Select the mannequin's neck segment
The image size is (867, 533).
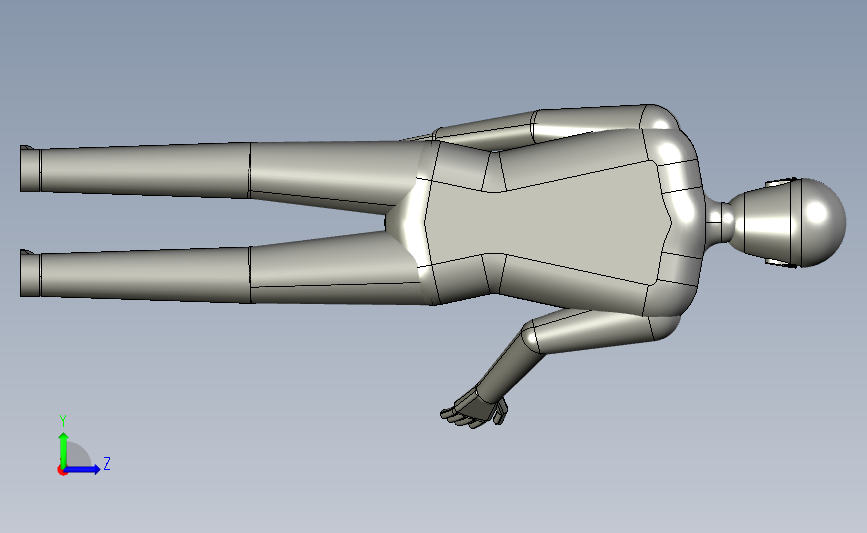pyautogui.click(x=719, y=223)
